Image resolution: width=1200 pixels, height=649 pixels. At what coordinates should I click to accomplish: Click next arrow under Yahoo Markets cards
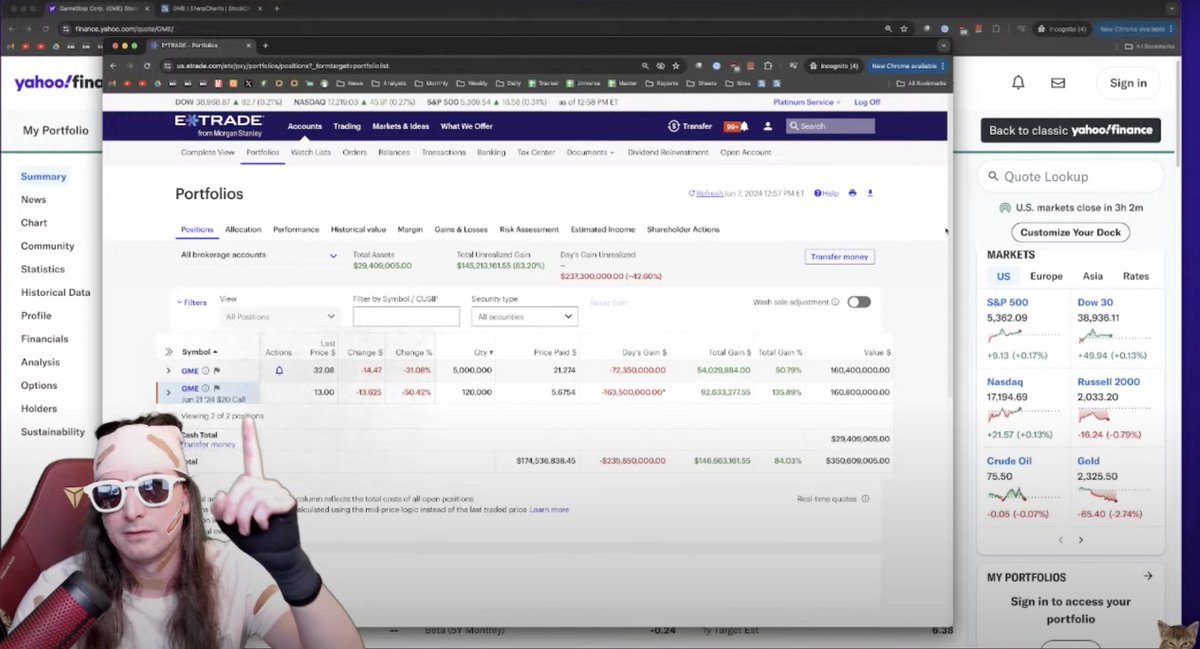pos(1081,540)
